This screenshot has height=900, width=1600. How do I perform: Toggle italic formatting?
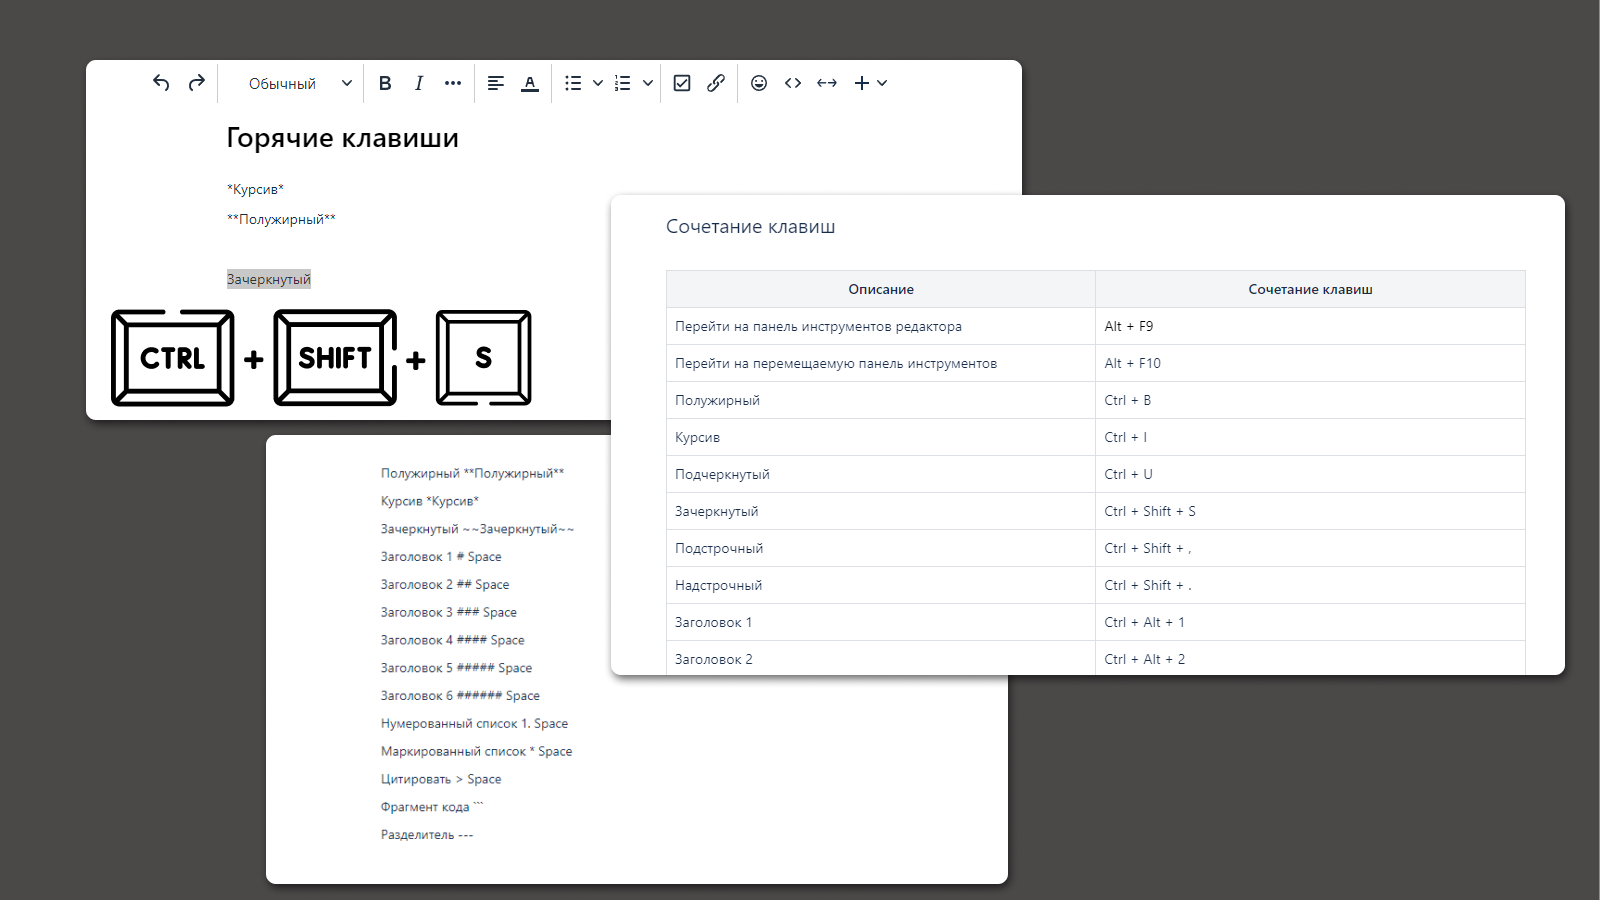point(419,84)
